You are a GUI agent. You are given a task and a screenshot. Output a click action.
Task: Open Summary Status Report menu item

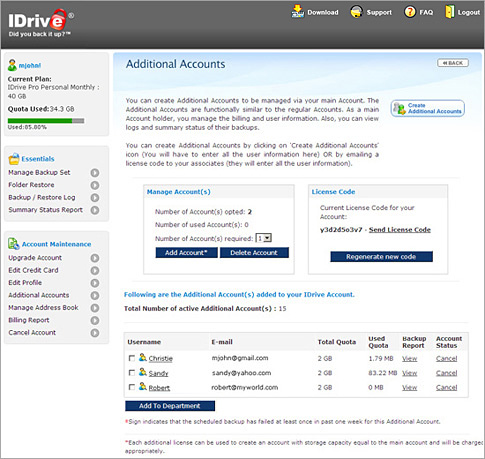[45, 210]
